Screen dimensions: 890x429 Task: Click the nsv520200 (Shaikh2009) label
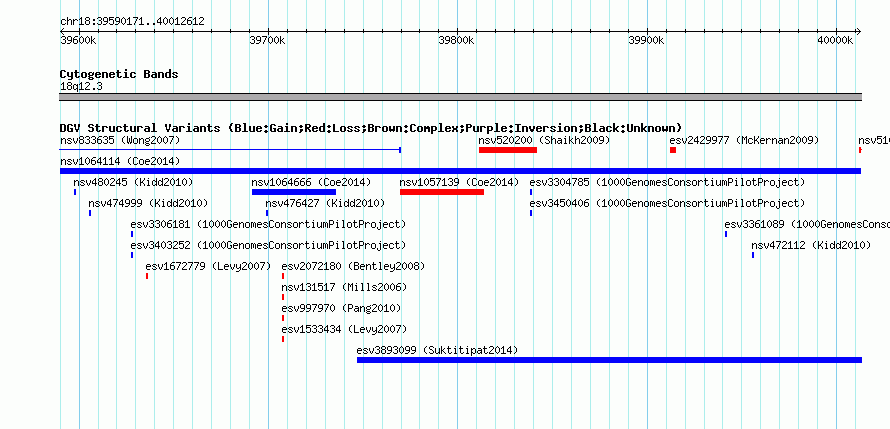pyautogui.click(x=544, y=140)
